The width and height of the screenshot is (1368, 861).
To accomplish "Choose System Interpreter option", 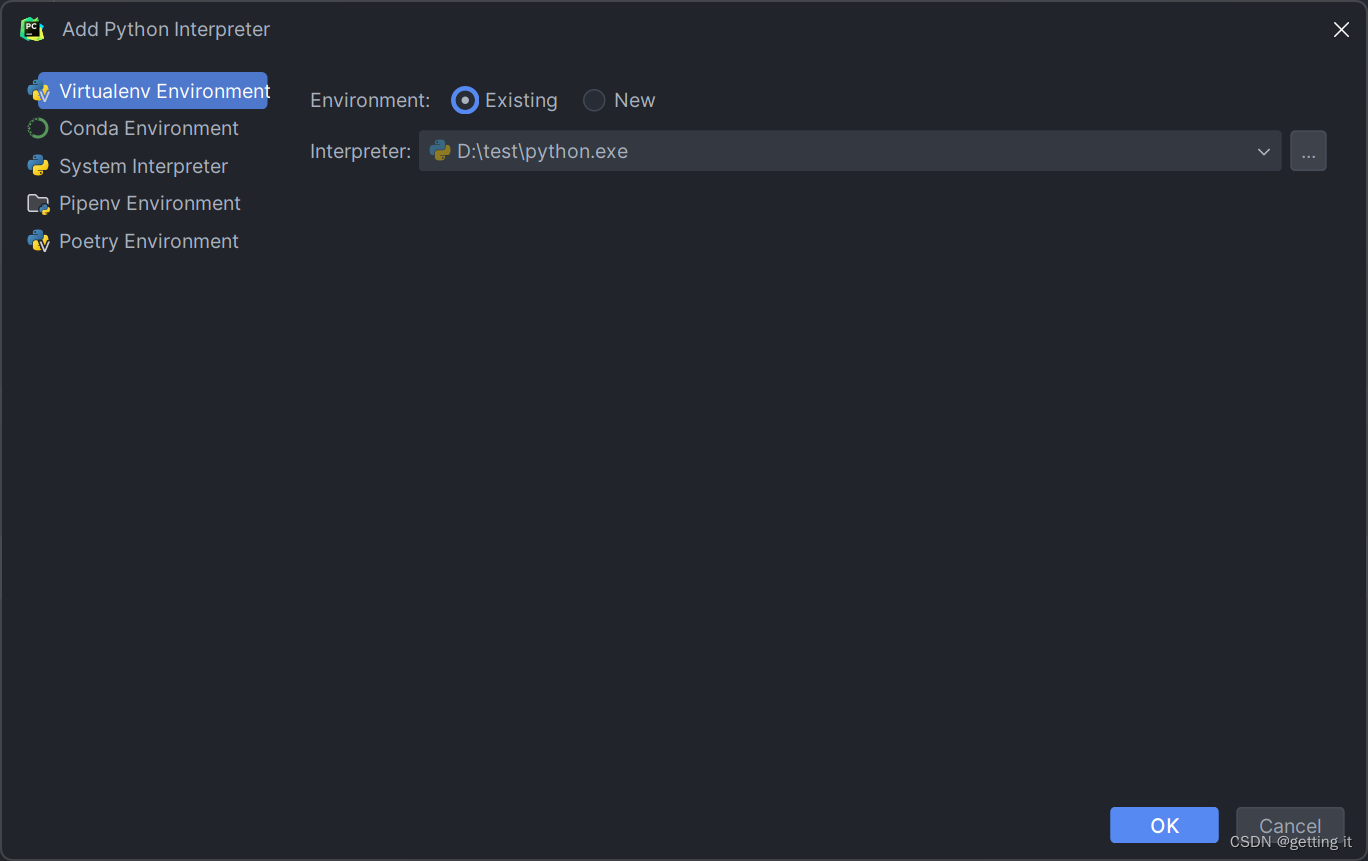I will click(143, 166).
